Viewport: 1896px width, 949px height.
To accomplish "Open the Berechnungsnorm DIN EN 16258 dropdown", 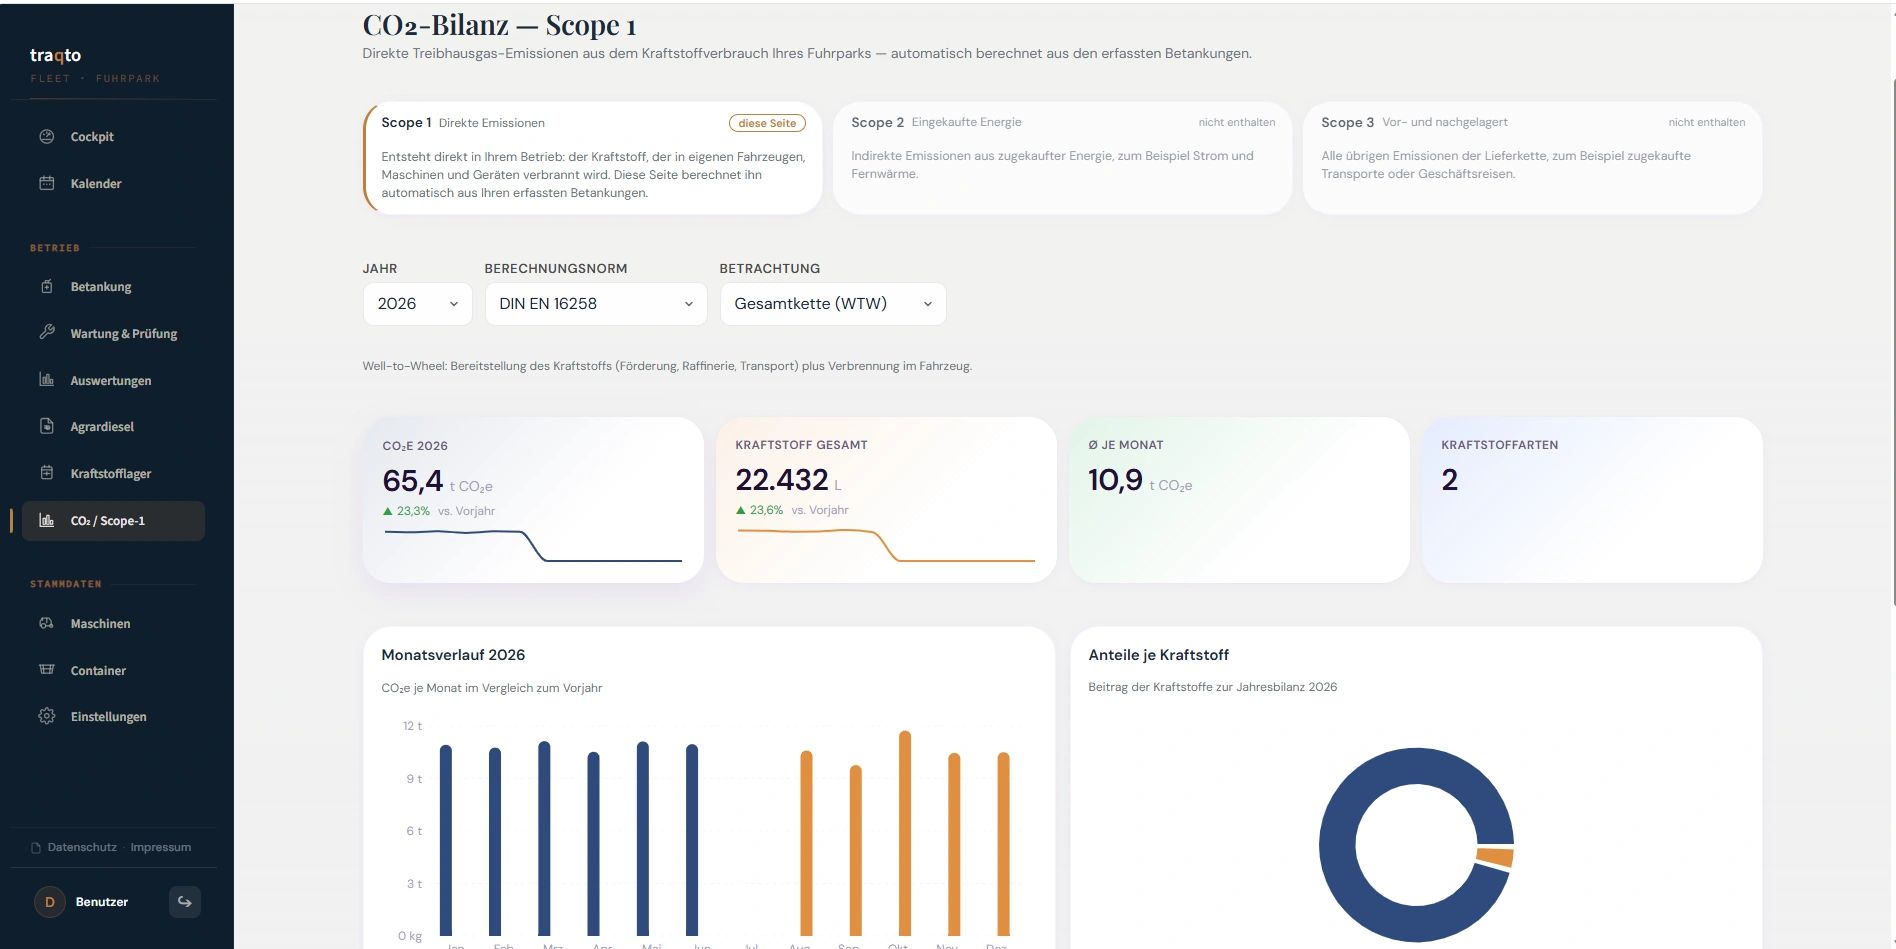I will tap(596, 304).
